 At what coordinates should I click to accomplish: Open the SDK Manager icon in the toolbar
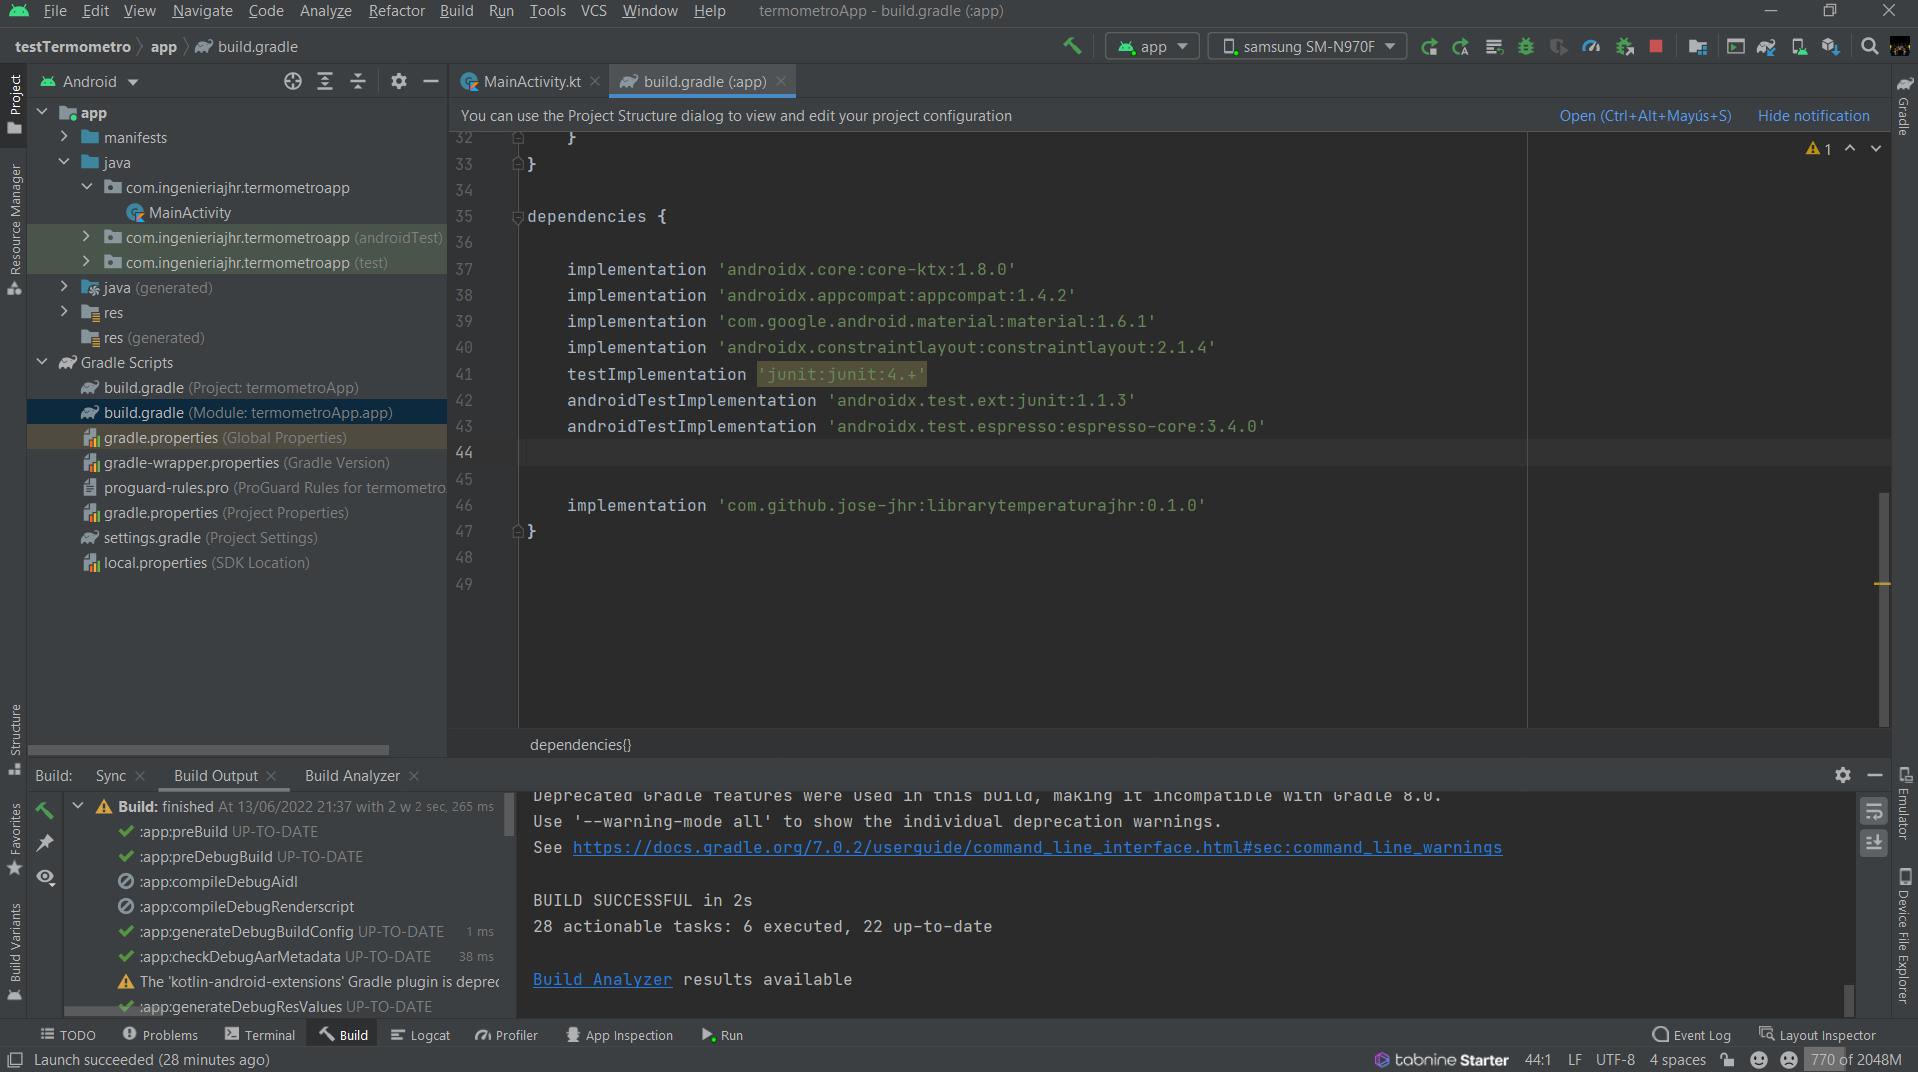[x=1830, y=46]
